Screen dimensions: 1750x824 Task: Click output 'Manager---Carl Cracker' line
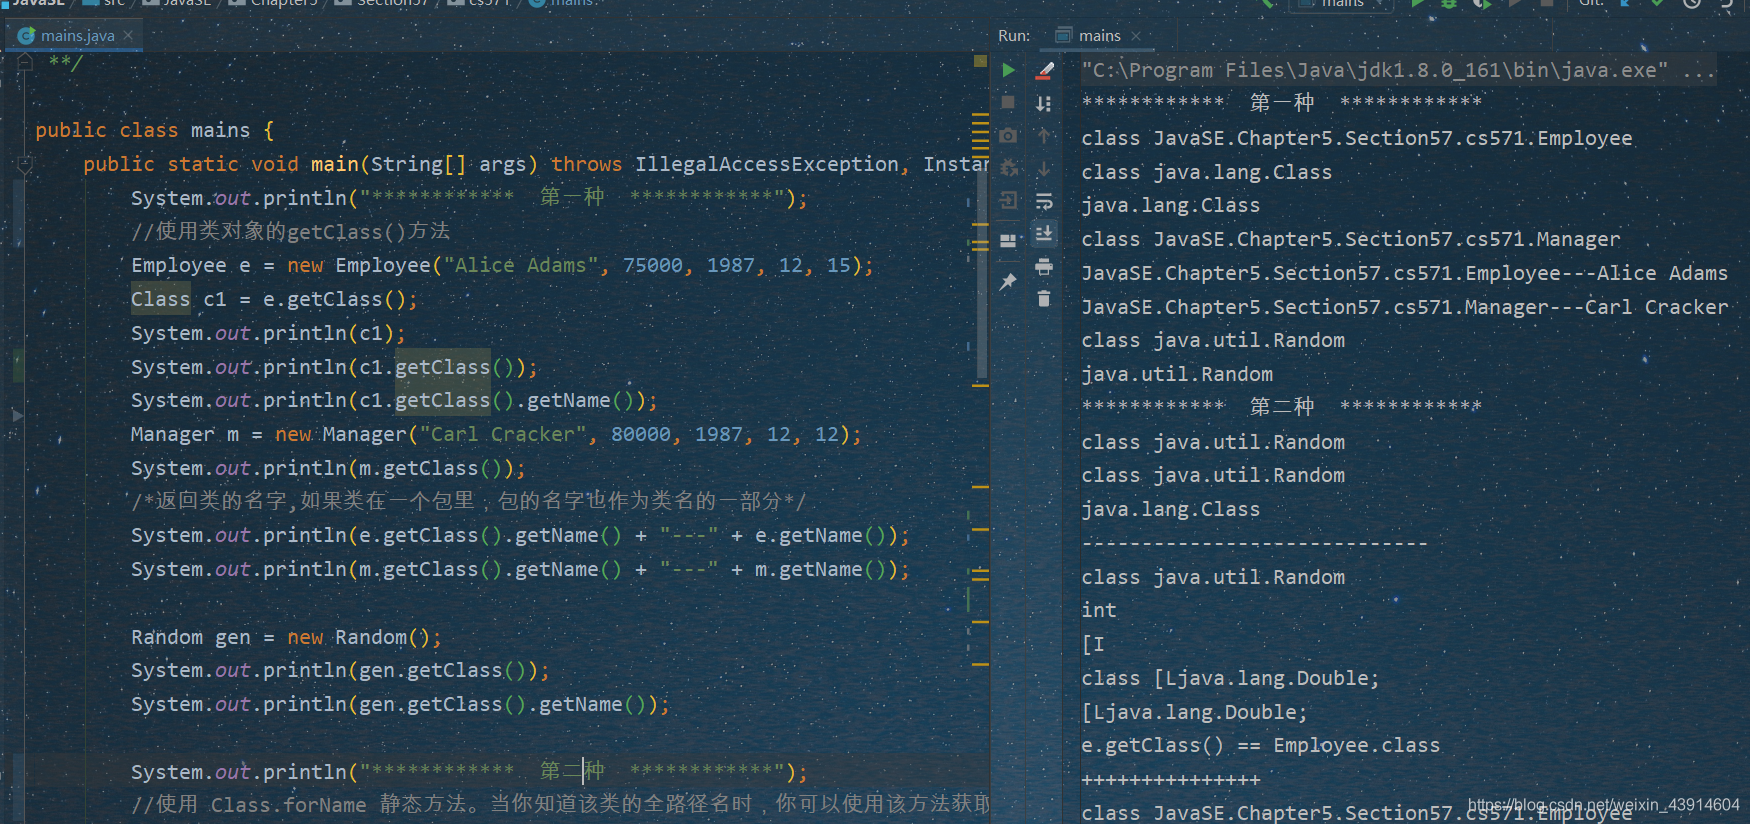pos(1404,307)
